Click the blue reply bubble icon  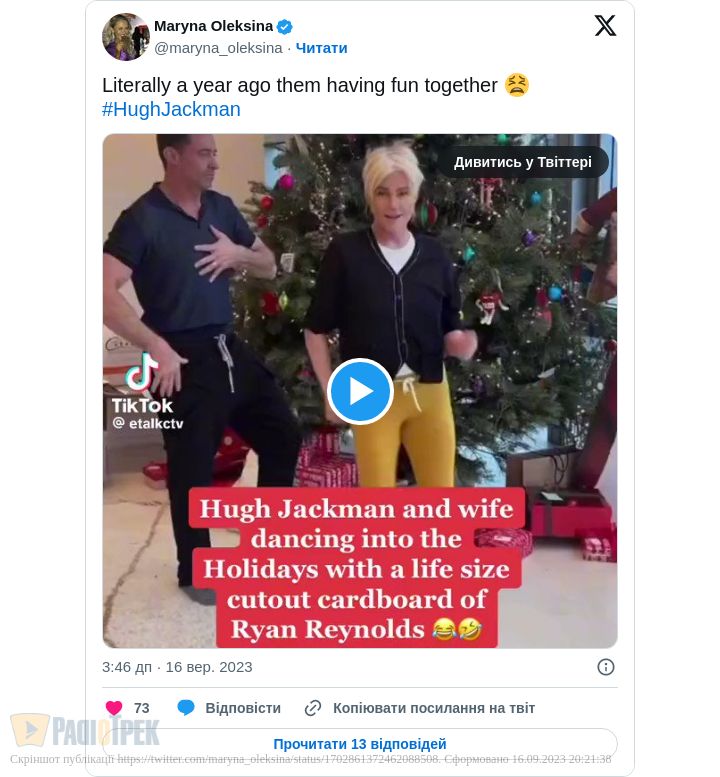click(186, 708)
